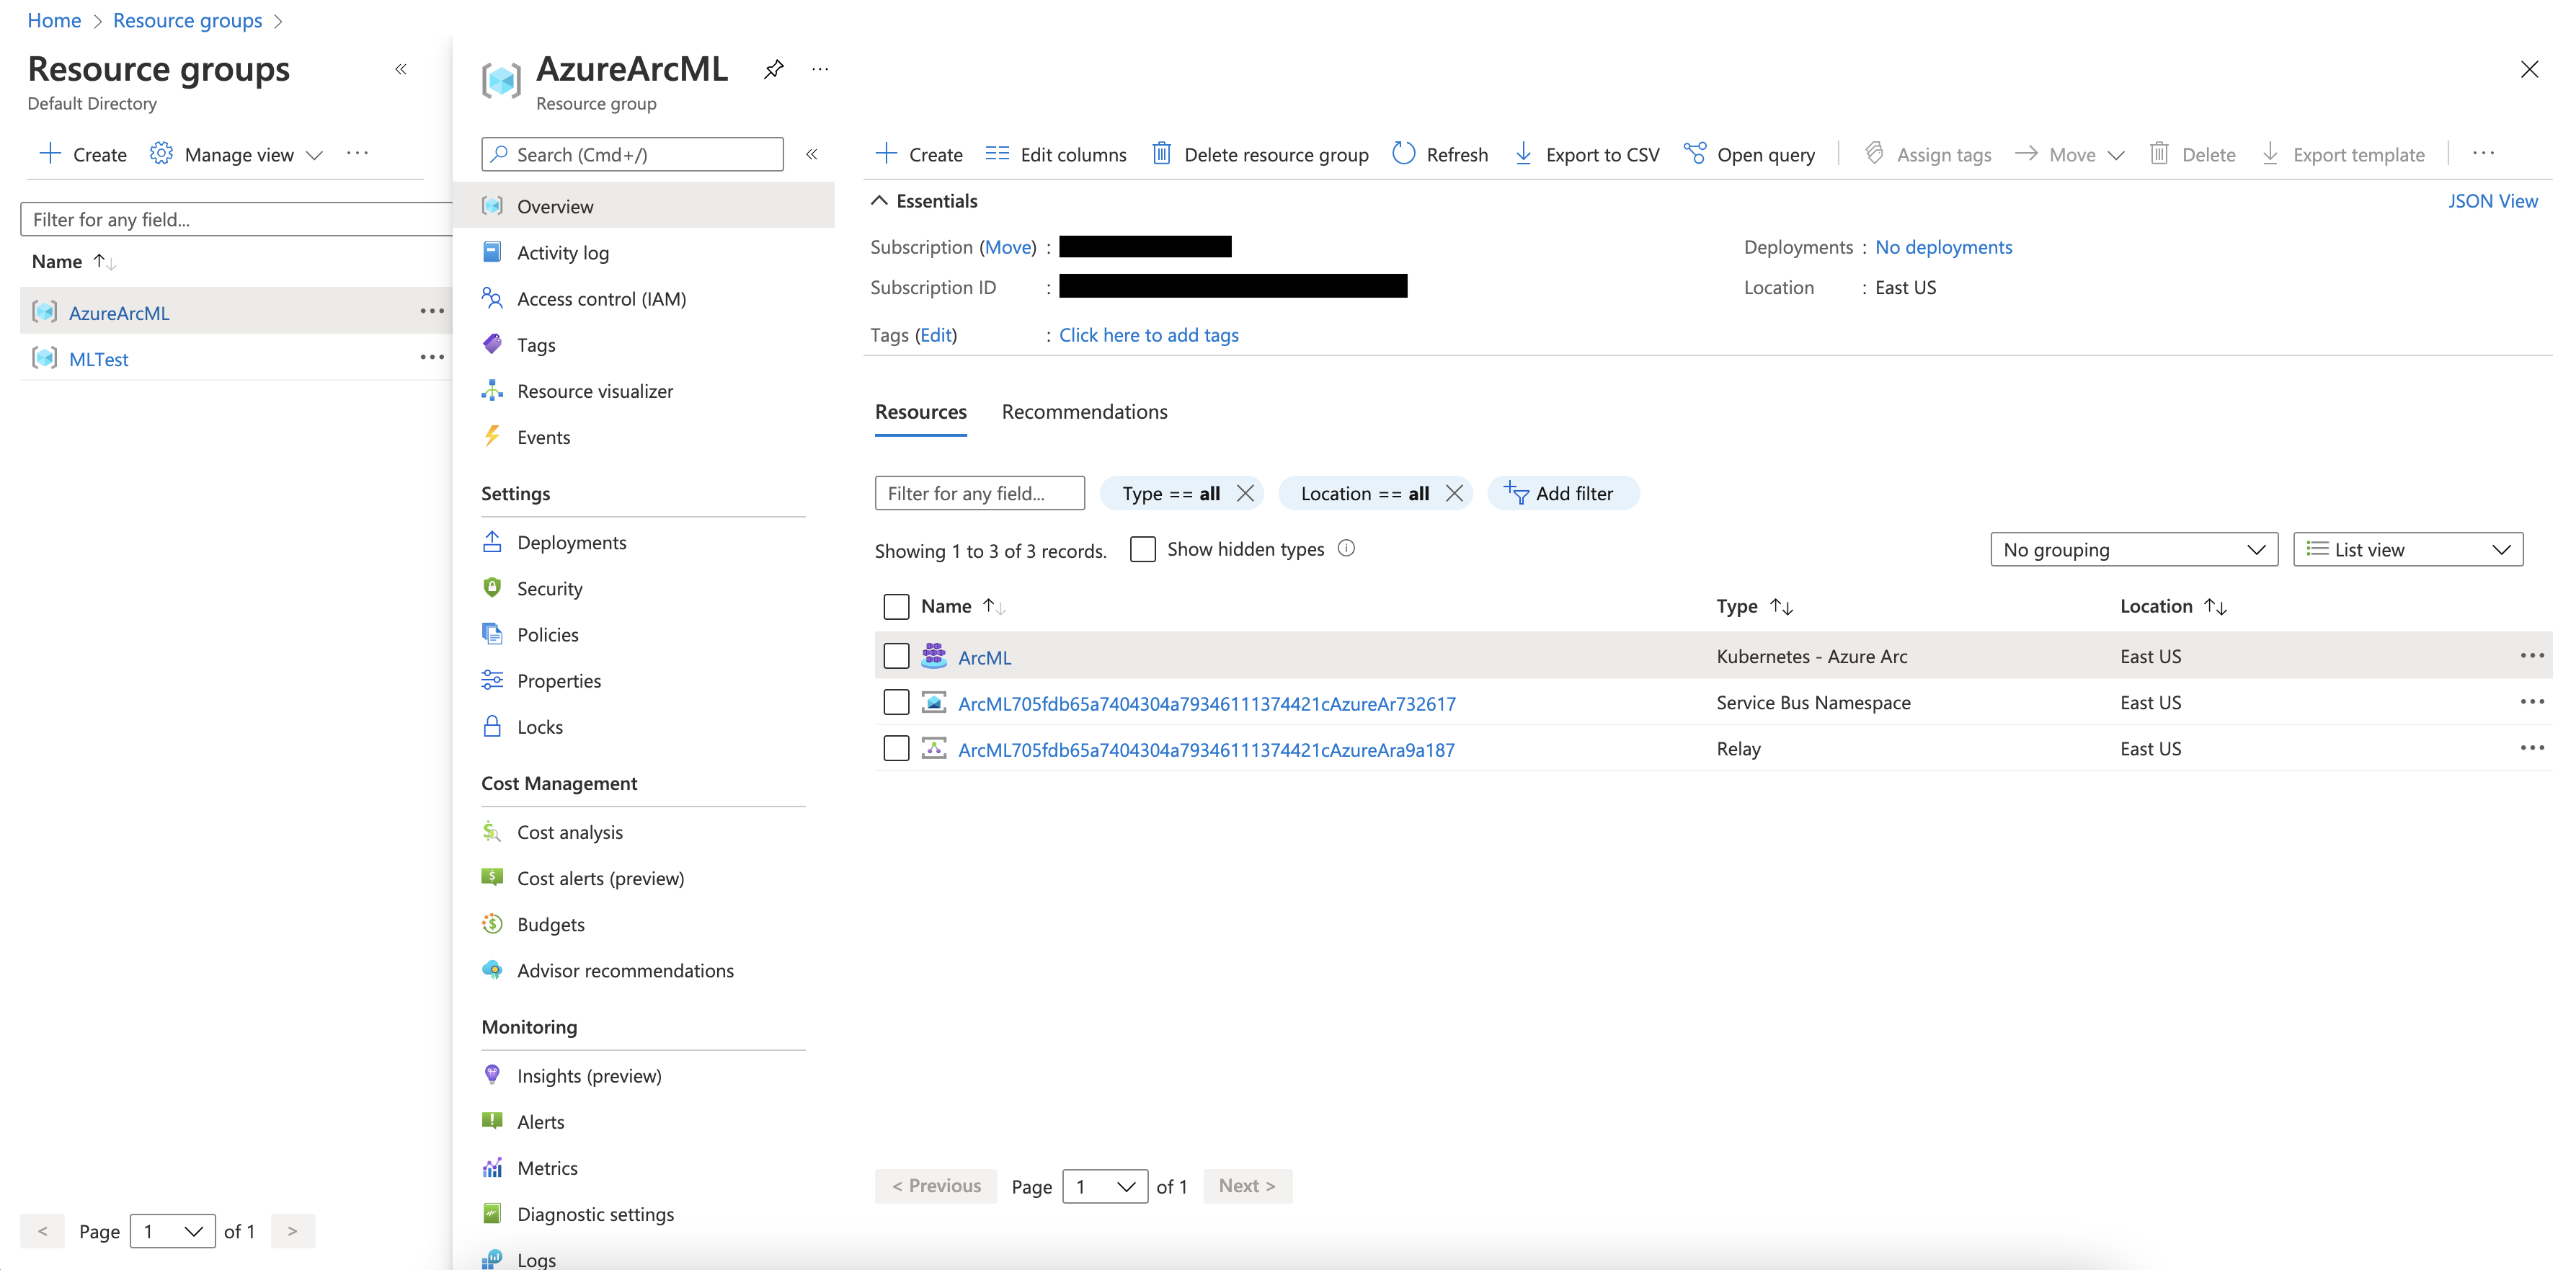Remove the Type == all filter
2576x1270 pixels.
[1245, 493]
